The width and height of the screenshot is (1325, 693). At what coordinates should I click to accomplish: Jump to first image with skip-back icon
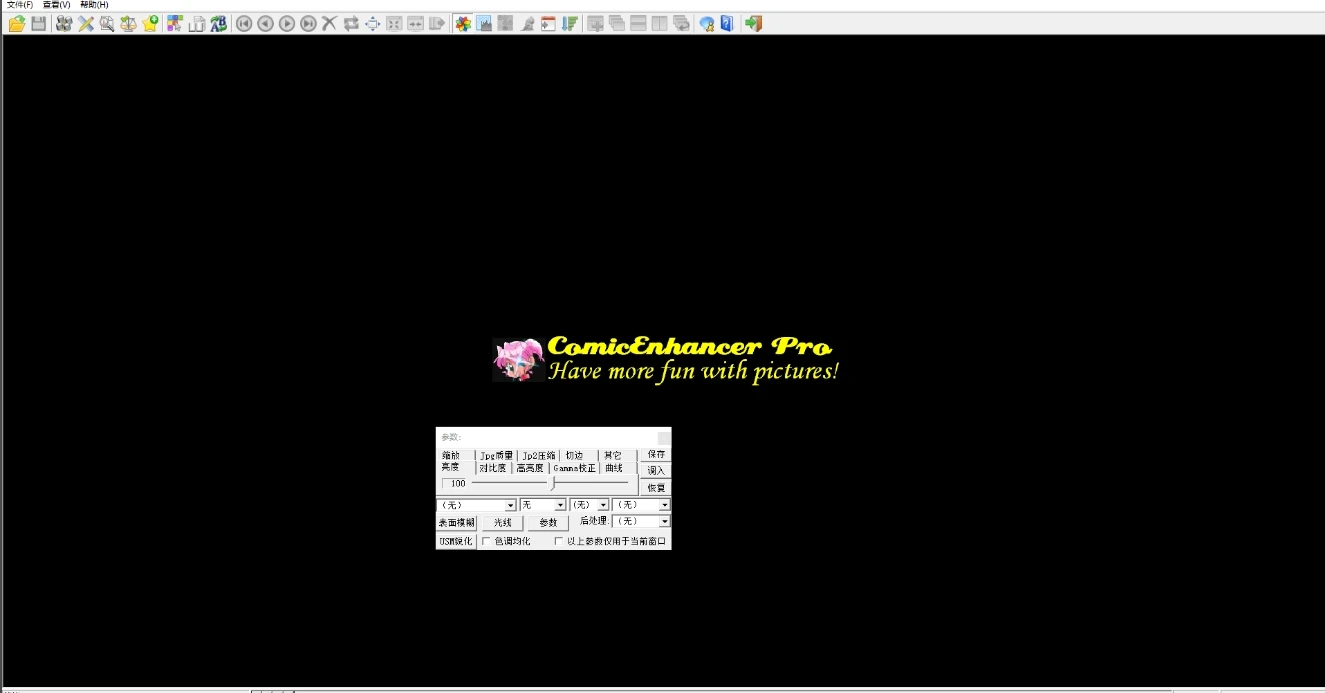(244, 24)
